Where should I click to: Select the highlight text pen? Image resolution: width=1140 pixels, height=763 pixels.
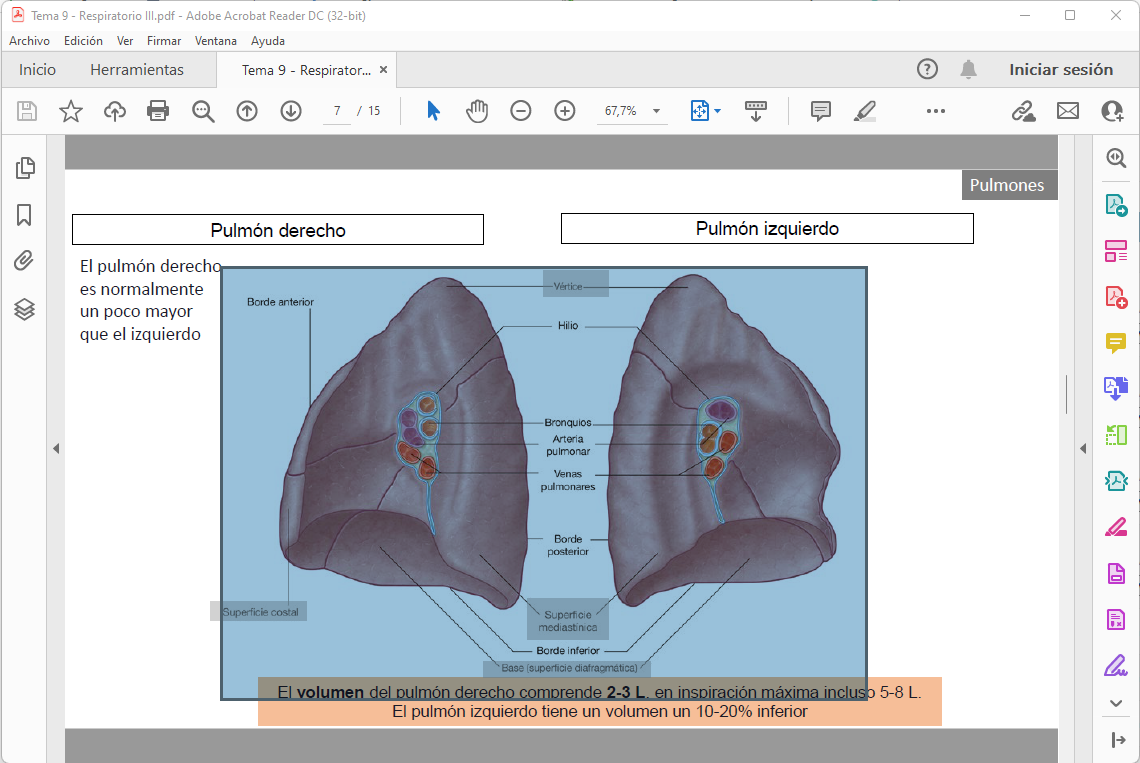click(x=864, y=111)
